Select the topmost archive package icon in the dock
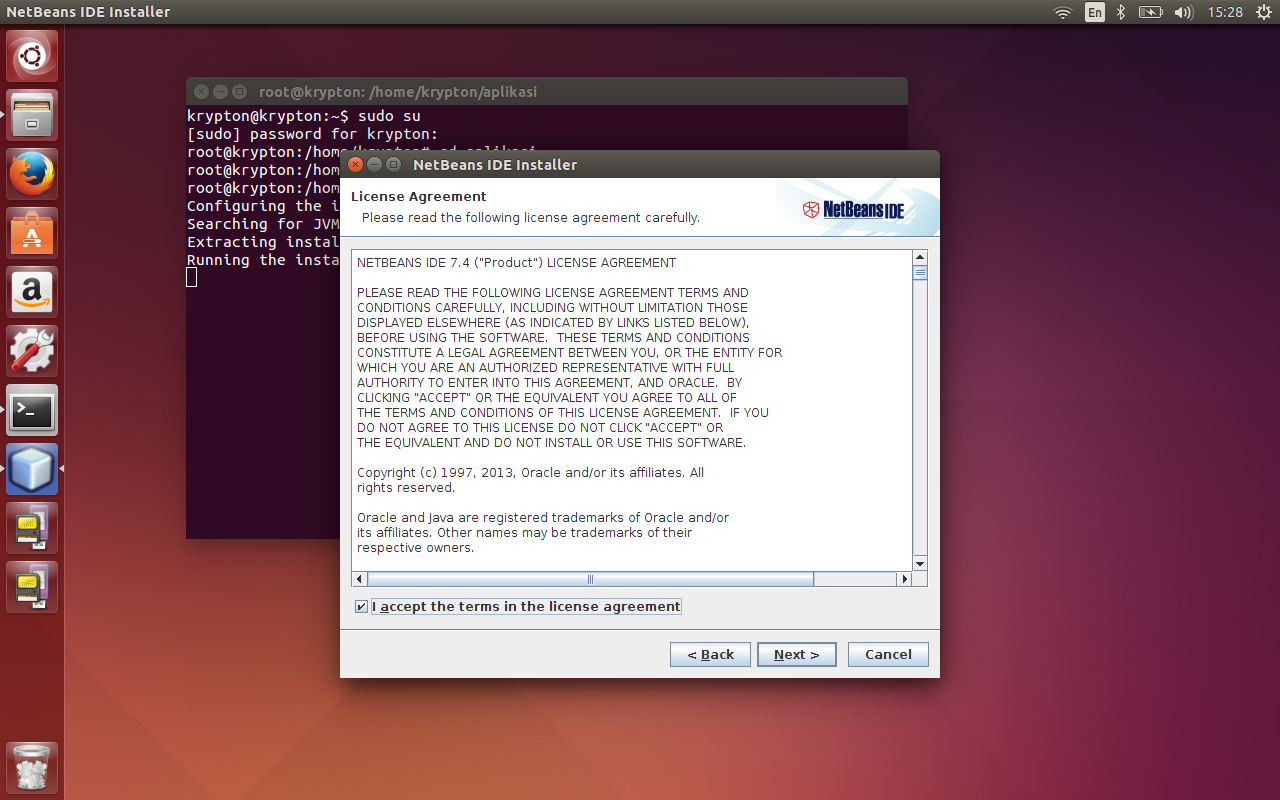Image resolution: width=1280 pixels, height=800 pixels. (x=31, y=528)
